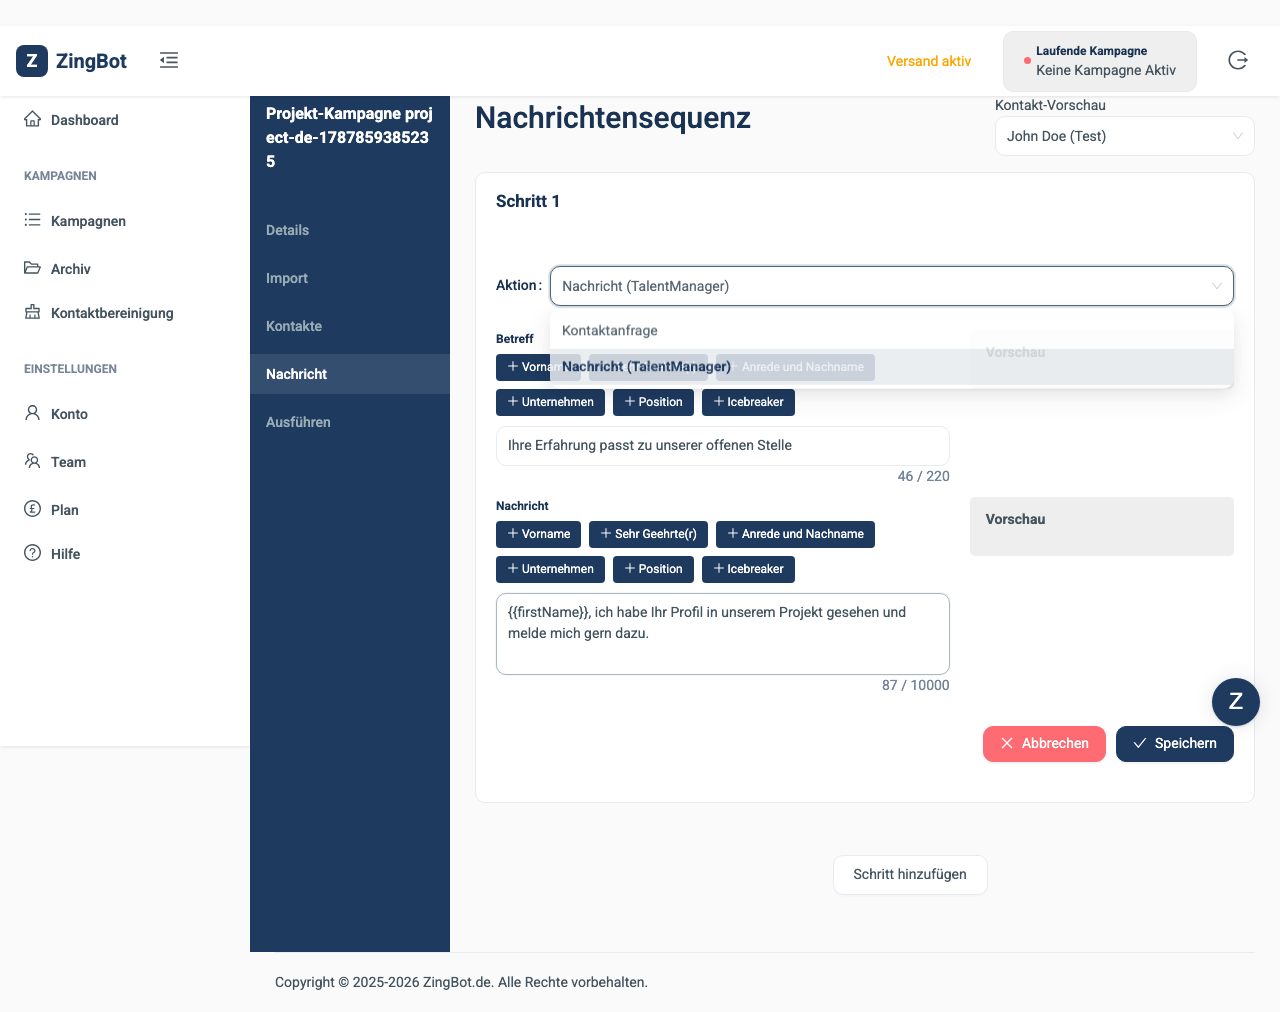Open the Kontakt-Vorschau John Doe dropdown
The image size is (1280, 1012).
click(1124, 136)
